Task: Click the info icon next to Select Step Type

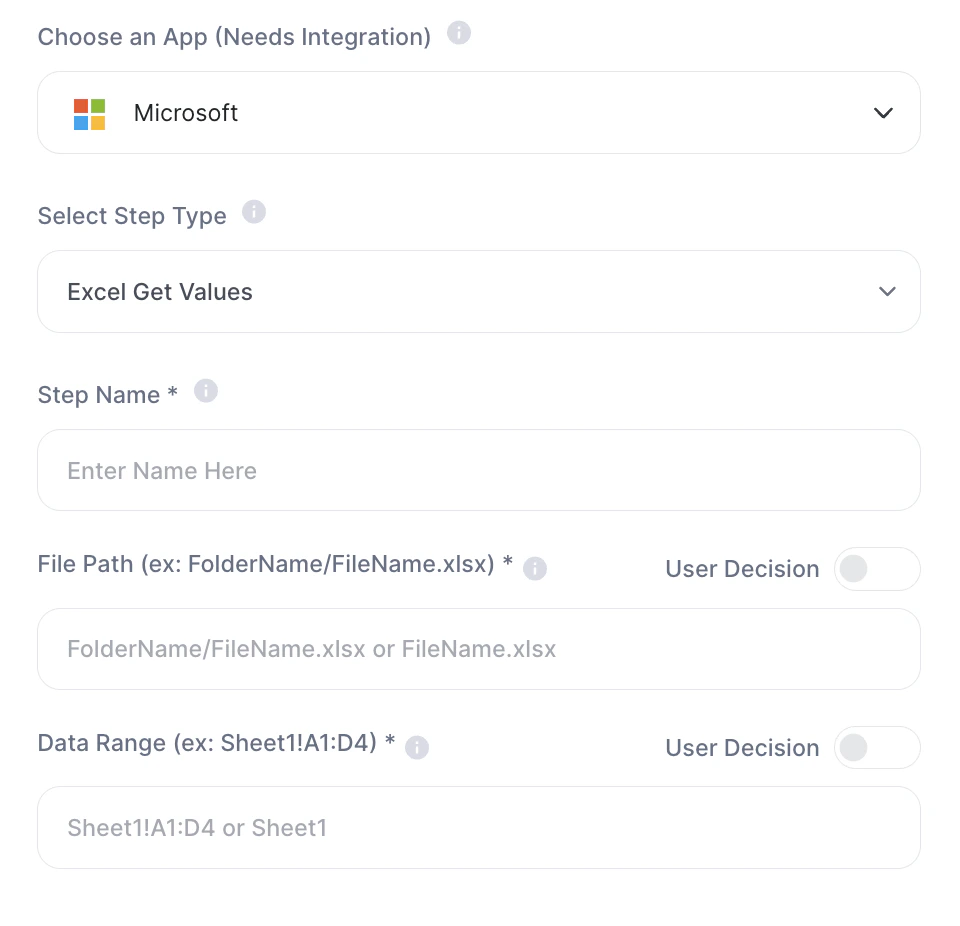Action: pyautogui.click(x=254, y=213)
